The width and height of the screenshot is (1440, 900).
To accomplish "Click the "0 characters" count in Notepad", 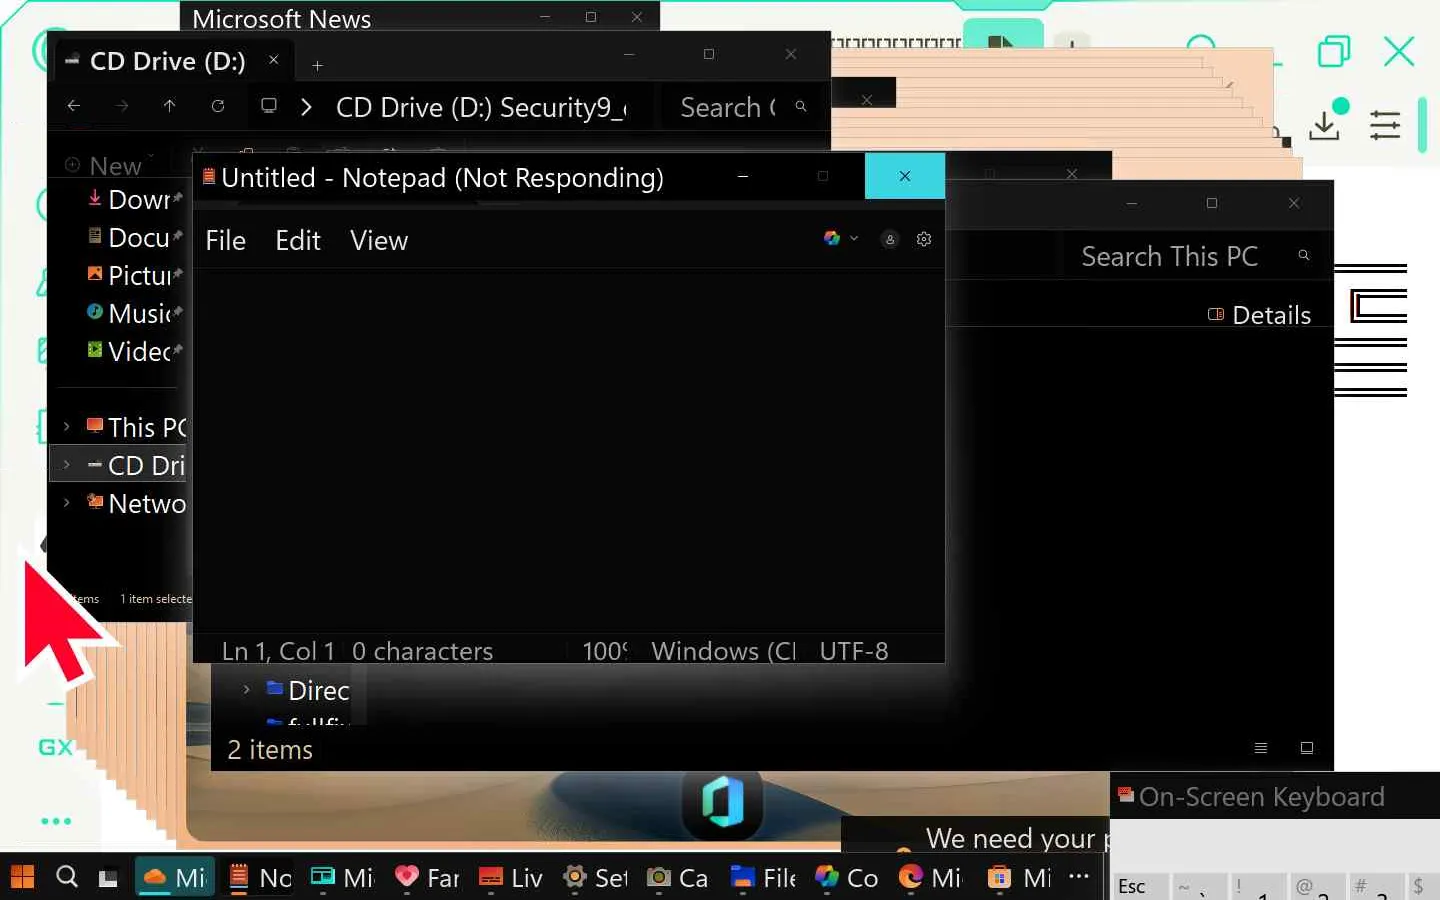I will click(422, 651).
